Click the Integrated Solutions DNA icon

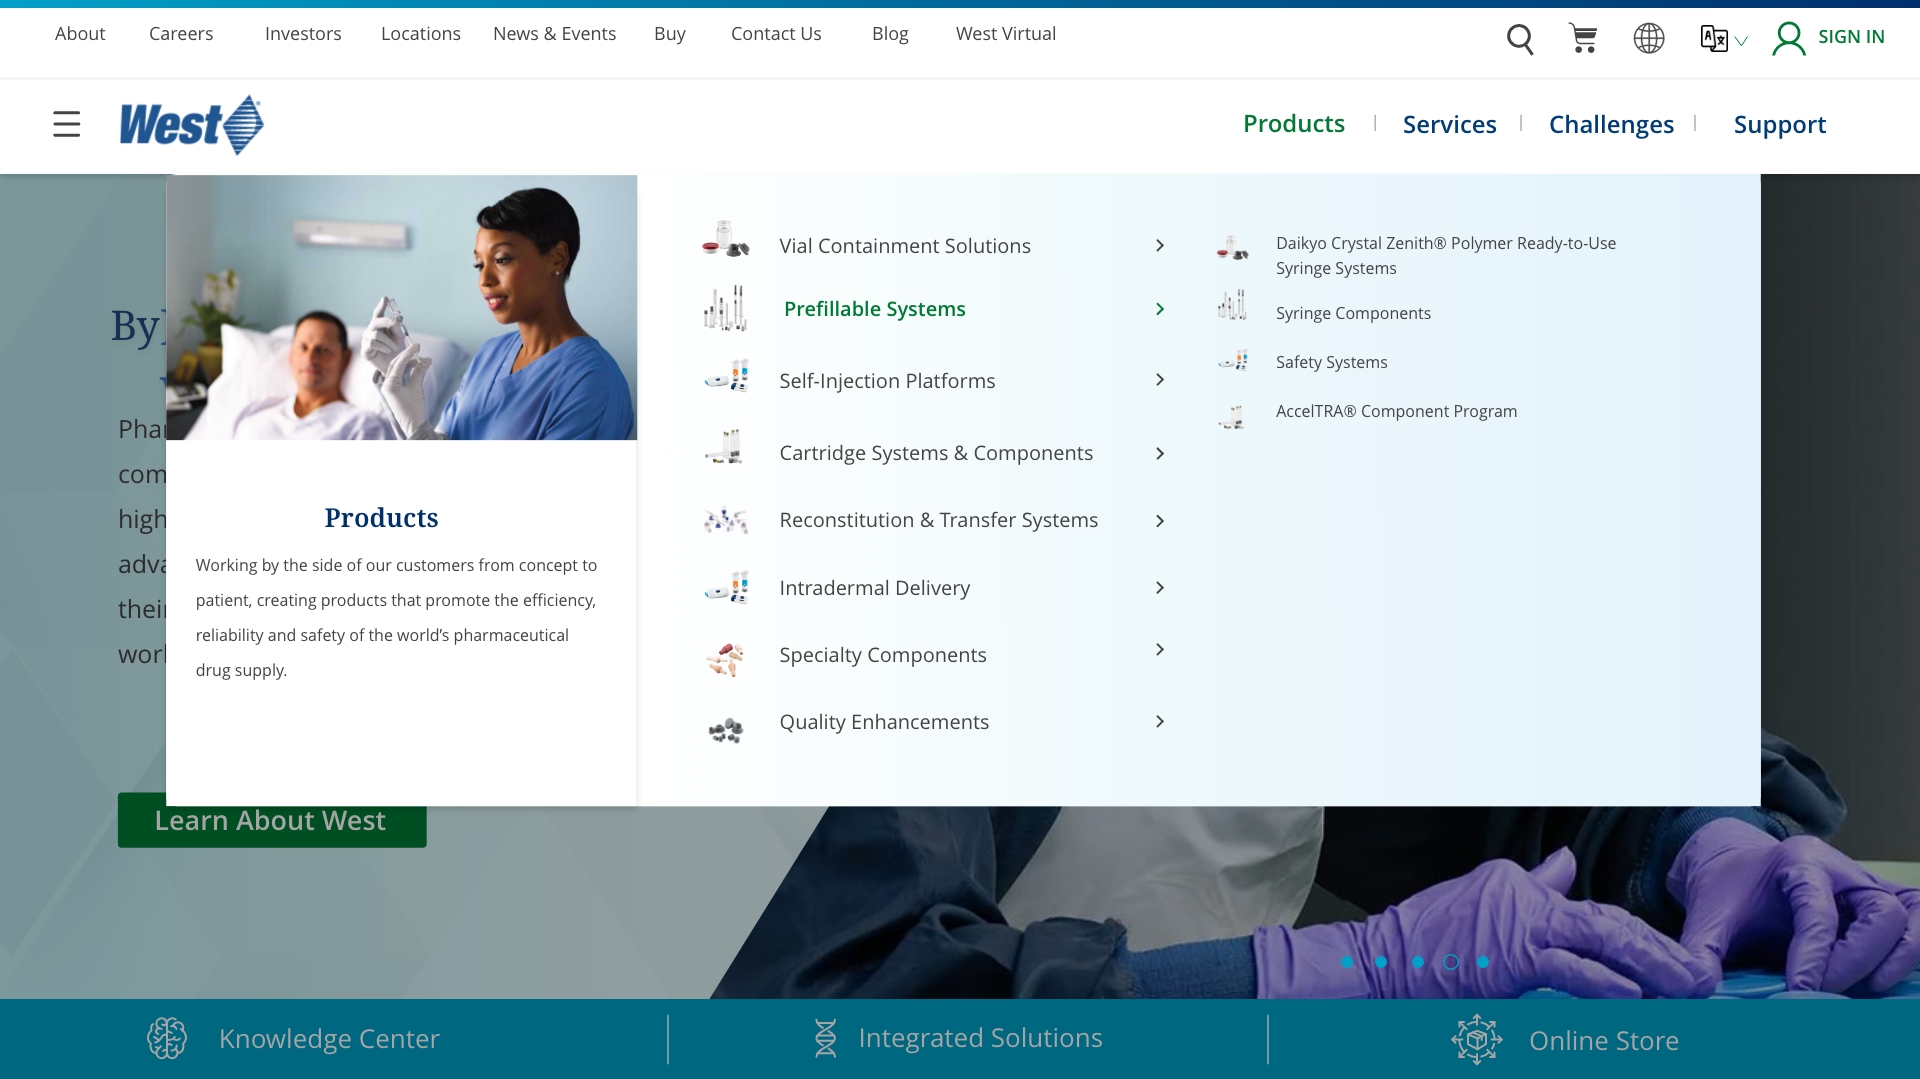point(825,1038)
